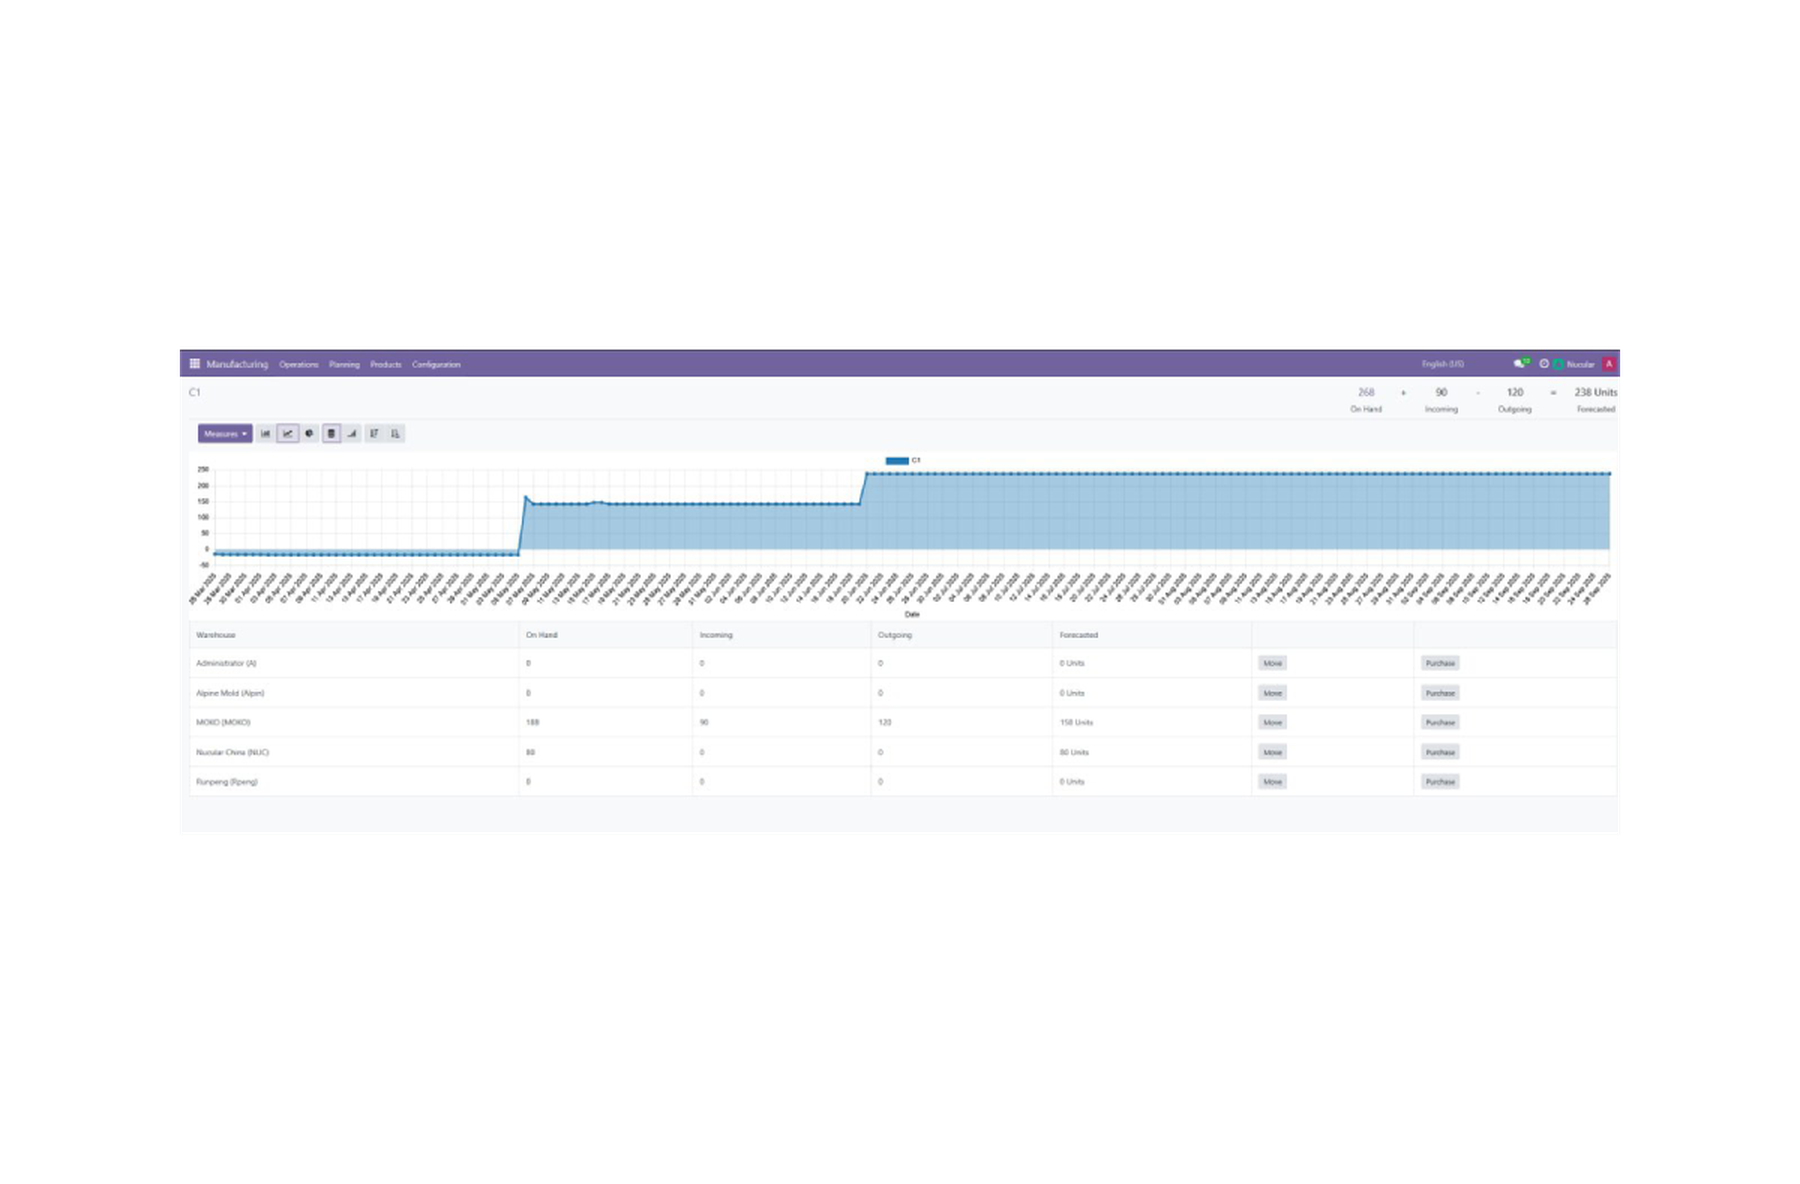
Task: Switch to pie chart view
Action: 309,434
